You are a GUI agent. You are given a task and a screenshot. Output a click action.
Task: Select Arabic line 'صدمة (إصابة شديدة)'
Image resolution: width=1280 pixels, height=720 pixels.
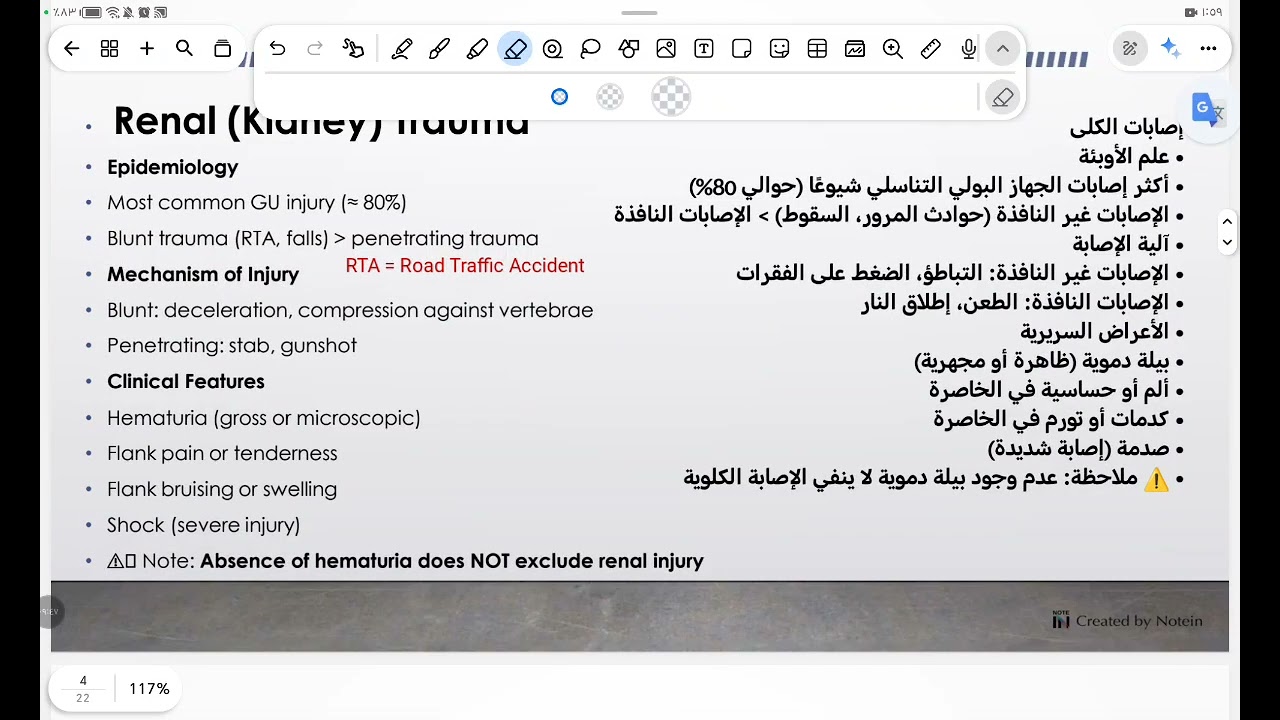(x=1079, y=449)
